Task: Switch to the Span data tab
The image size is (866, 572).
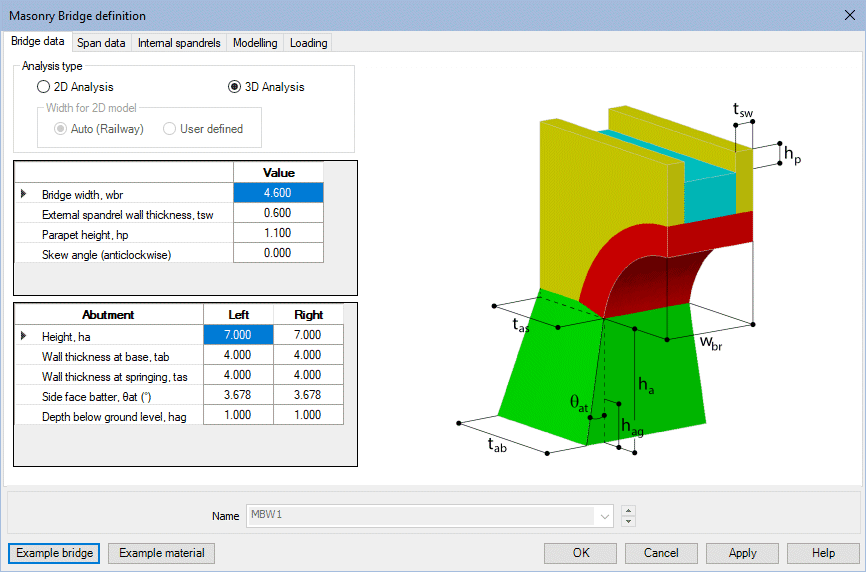Action: point(101,43)
